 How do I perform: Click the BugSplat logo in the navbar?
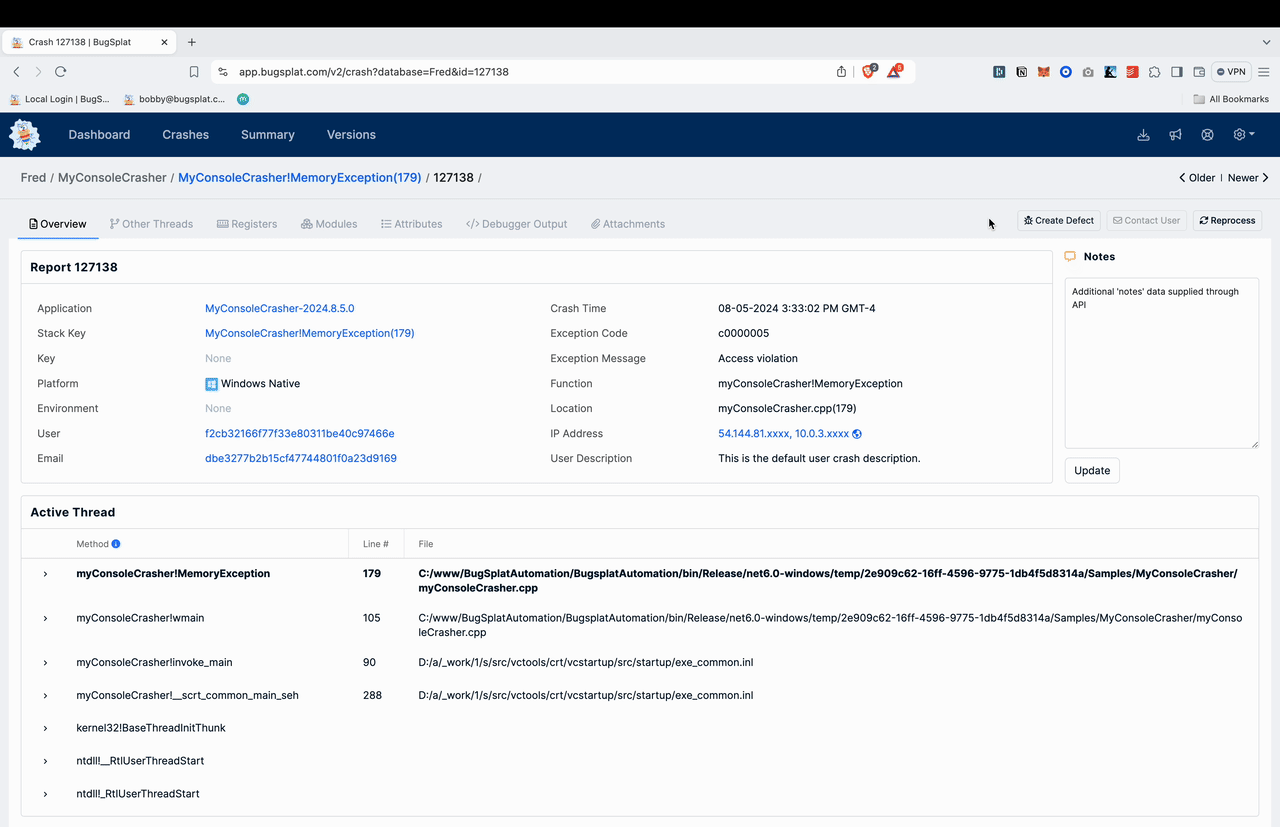(25, 135)
